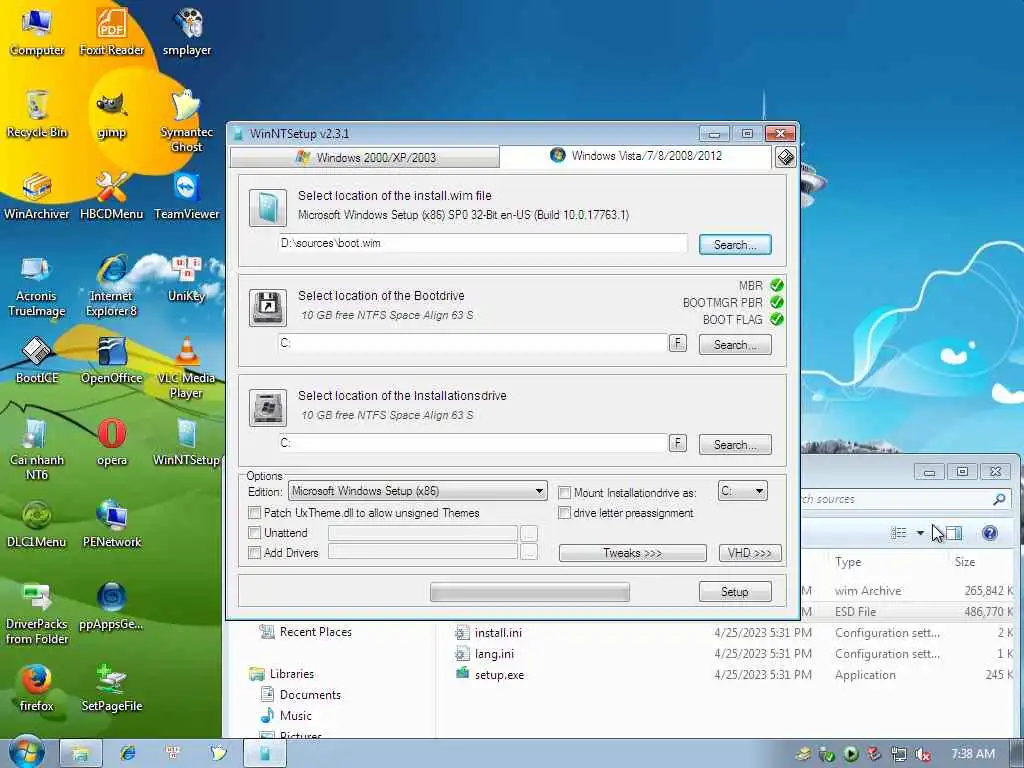Image resolution: width=1024 pixels, height=768 pixels.
Task: Enable Patch UxTheme.dll checkbox
Action: [255, 513]
